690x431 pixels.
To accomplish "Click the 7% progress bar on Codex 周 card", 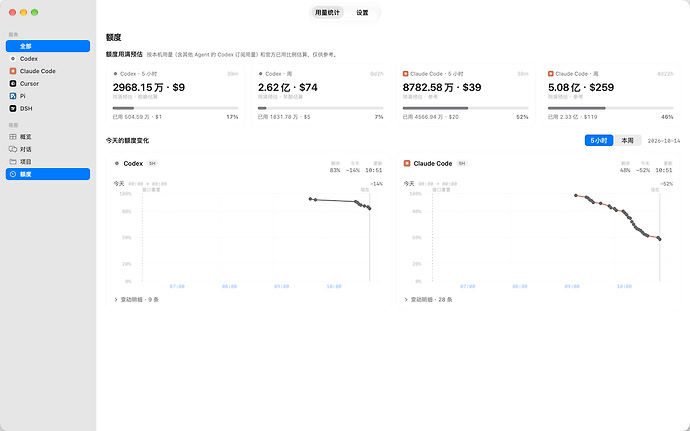I will coord(320,108).
